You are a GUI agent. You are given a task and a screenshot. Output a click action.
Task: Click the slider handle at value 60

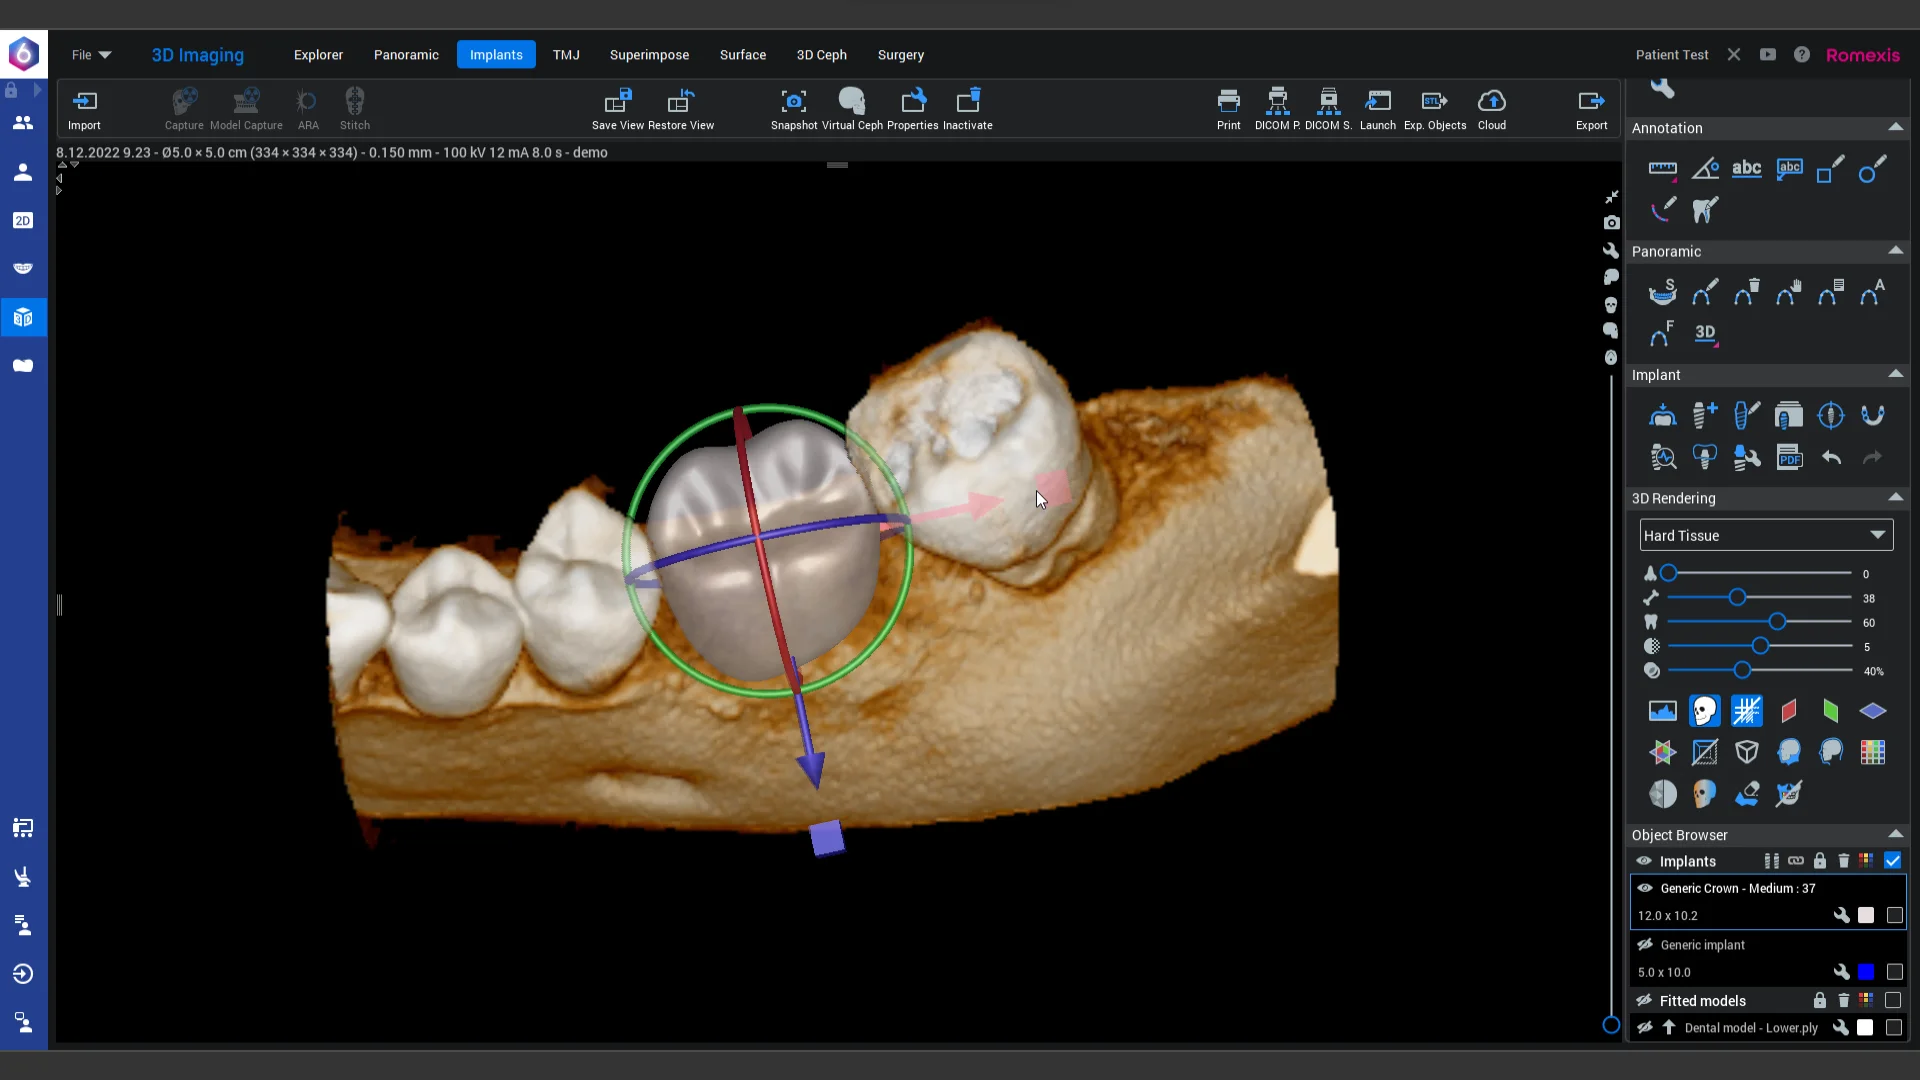click(x=1777, y=622)
